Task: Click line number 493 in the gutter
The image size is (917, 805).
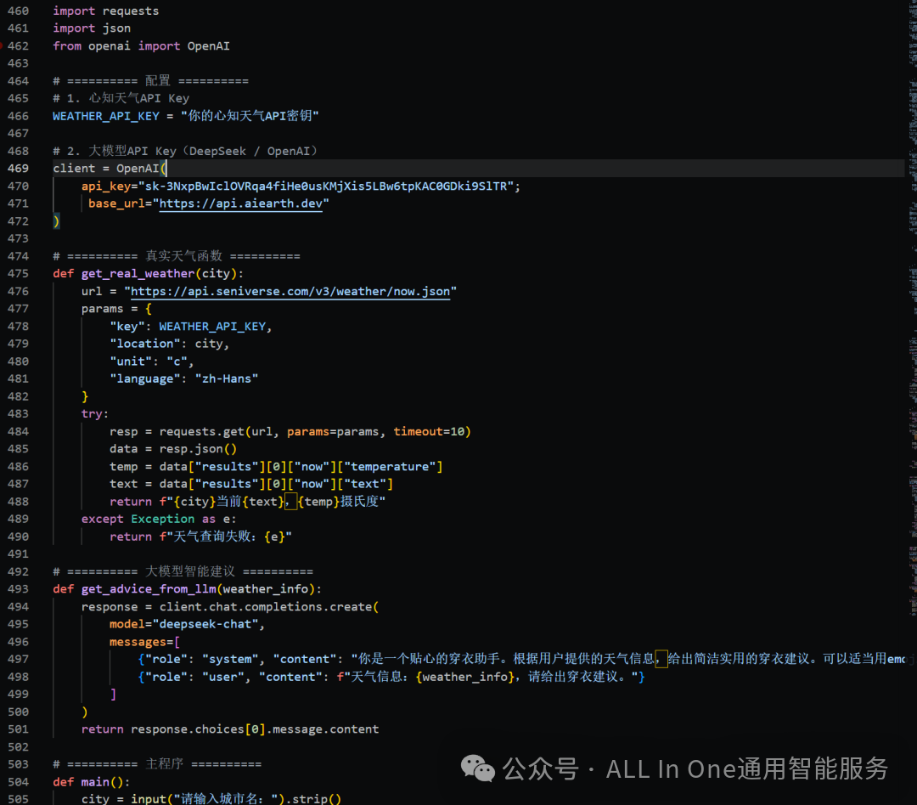Action: pos(18,589)
